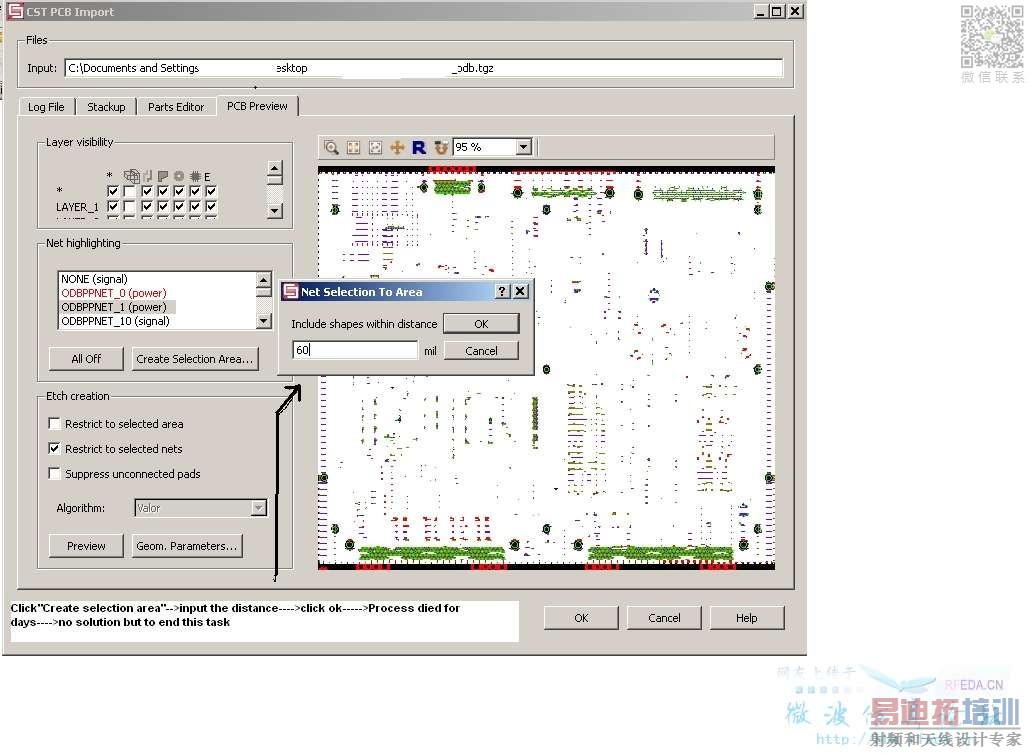Viewport: 1029px width, 754px height.
Task: Open Geom. Parameters... dialog
Action: point(187,546)
